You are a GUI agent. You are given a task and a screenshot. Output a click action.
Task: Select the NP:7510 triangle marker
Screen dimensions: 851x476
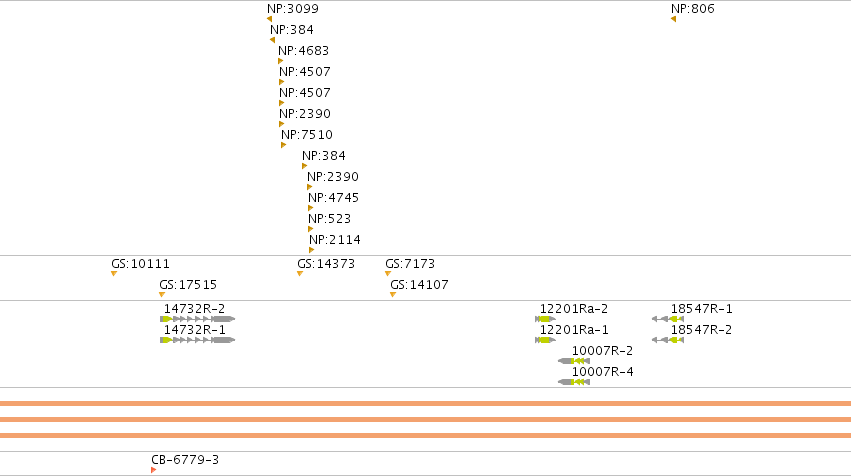tap(283, 145)
